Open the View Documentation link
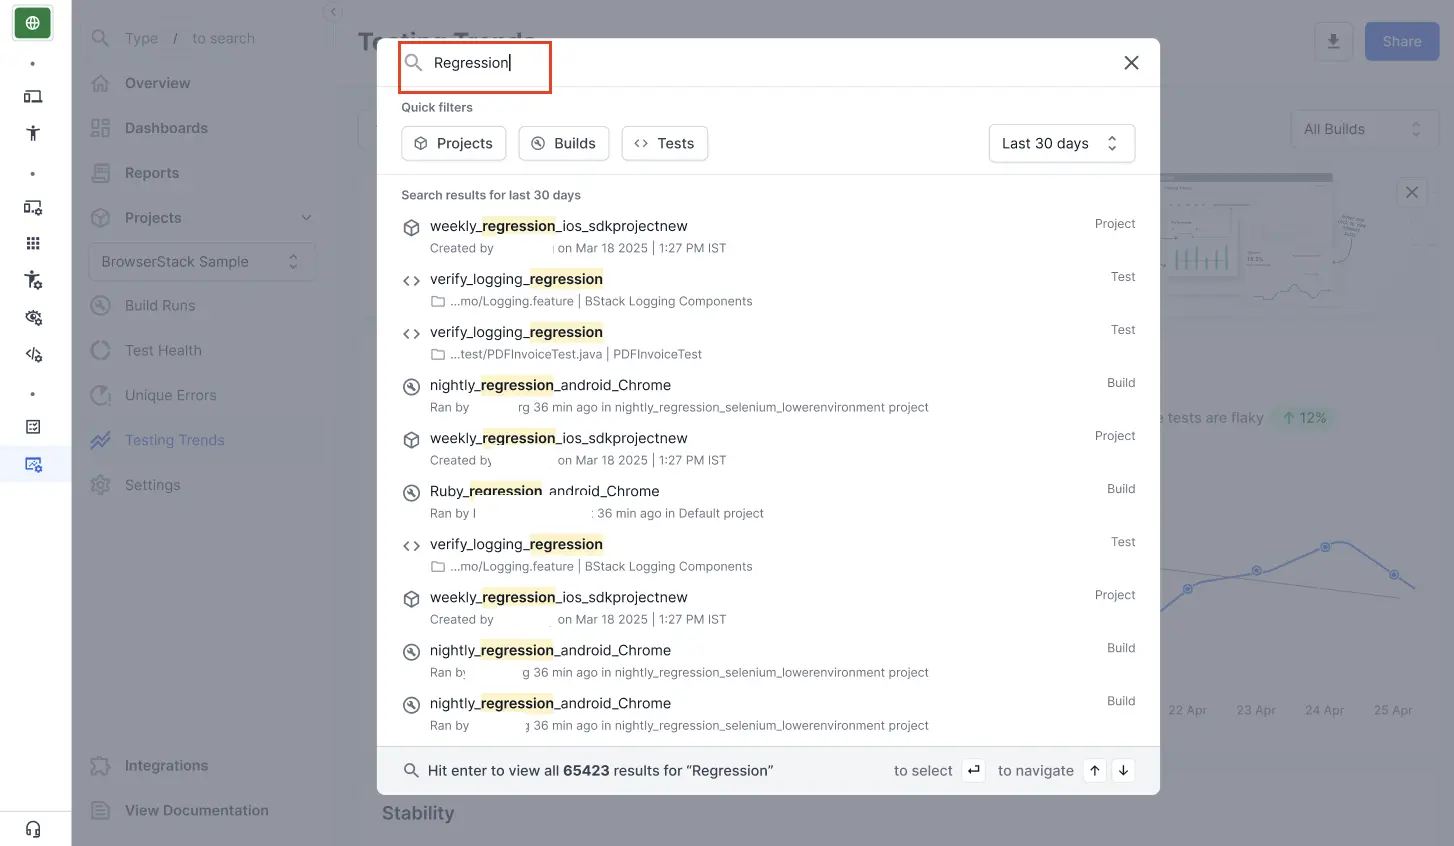 [x=196, y=810]
